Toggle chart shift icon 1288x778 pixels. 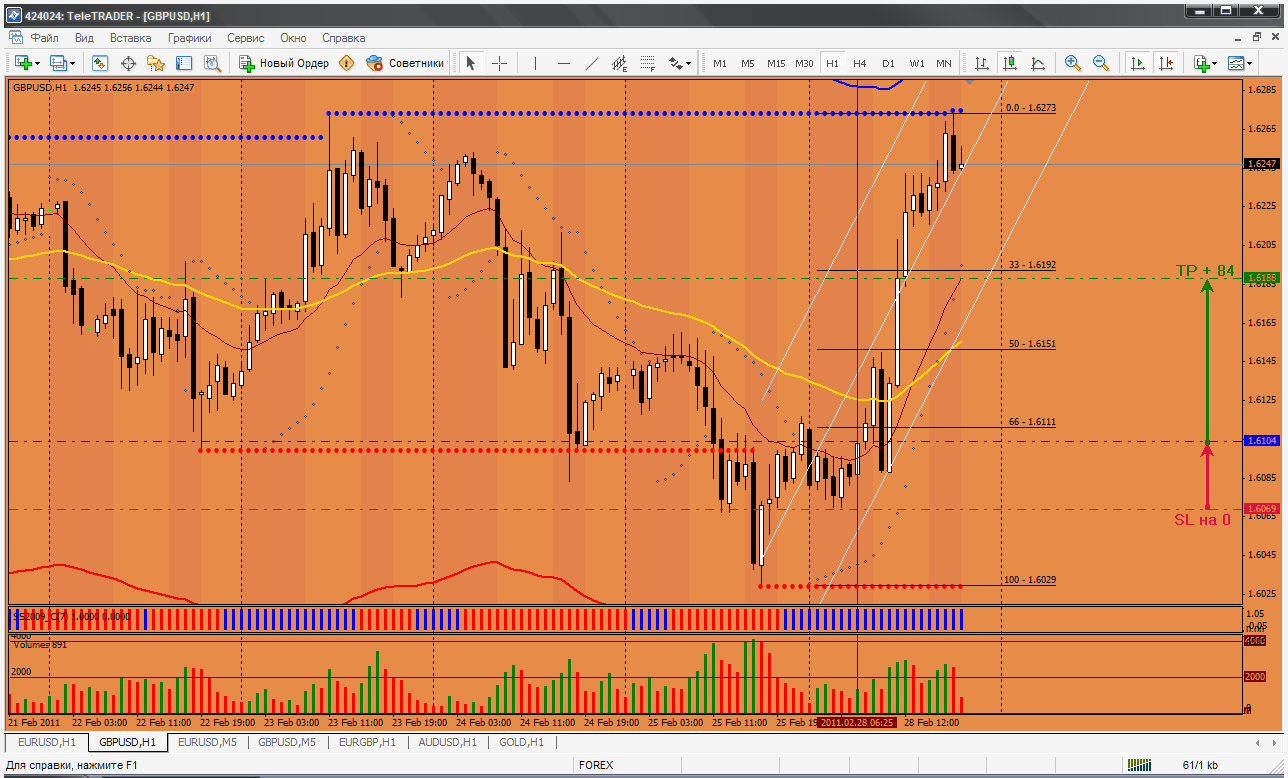[1165, 63]
